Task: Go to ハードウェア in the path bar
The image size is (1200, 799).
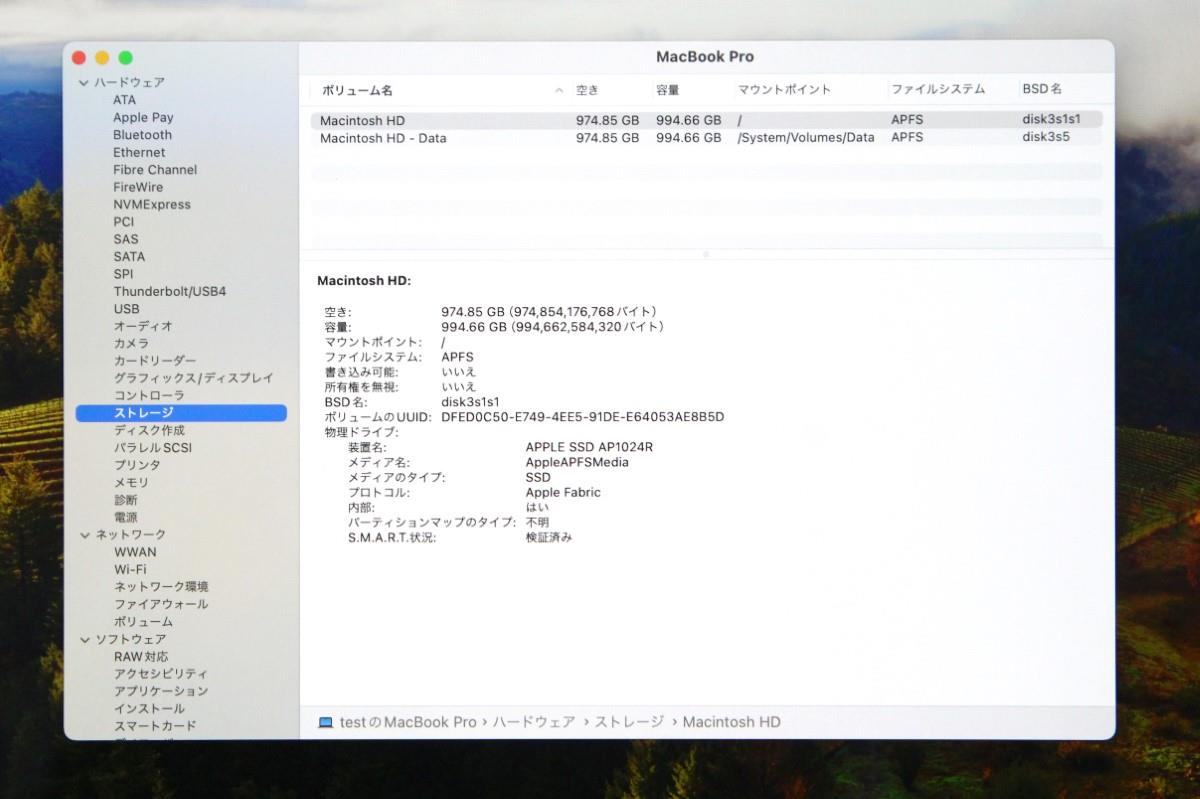Action: [534, 722]
